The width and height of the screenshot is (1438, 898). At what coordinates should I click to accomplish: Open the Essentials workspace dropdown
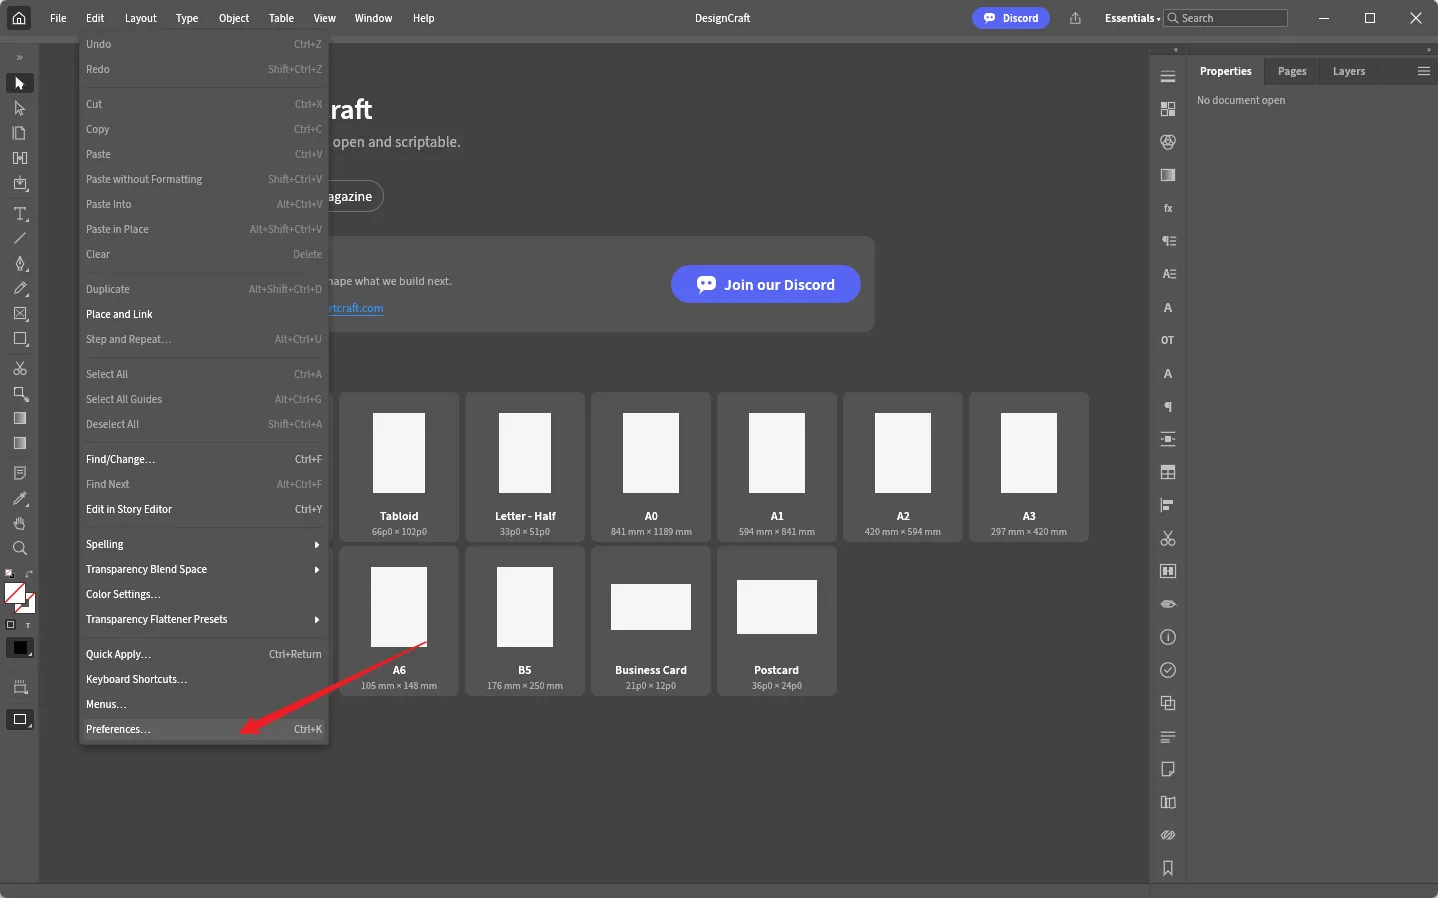point(1132,18)
